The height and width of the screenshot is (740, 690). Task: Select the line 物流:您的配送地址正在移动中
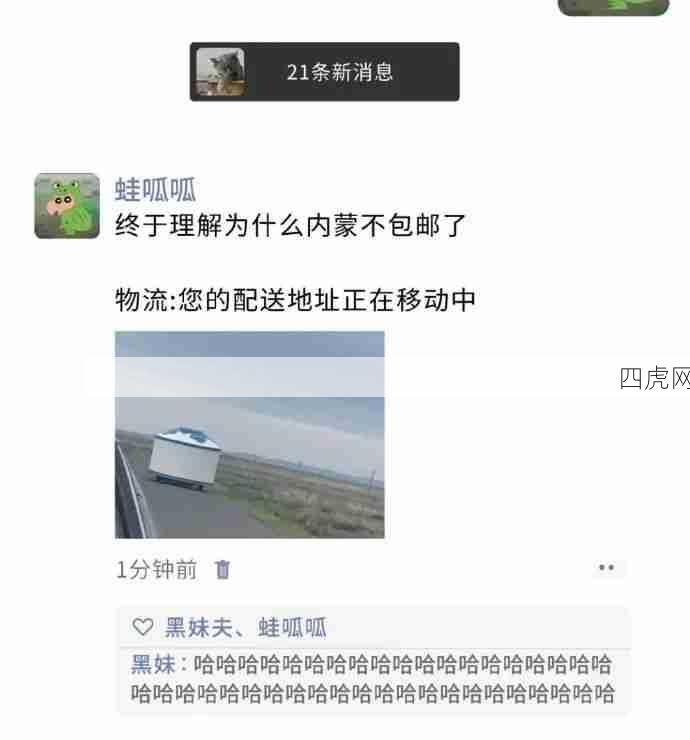pyautogui.click(x=295, y=300)
